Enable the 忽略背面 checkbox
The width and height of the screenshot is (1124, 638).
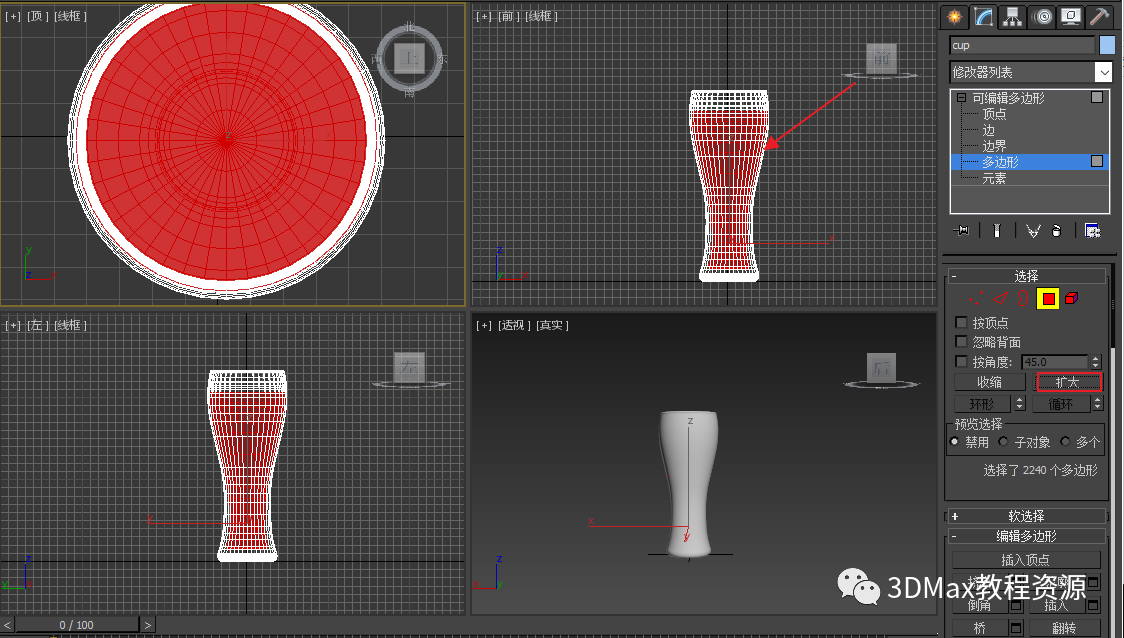pos(961,341)
